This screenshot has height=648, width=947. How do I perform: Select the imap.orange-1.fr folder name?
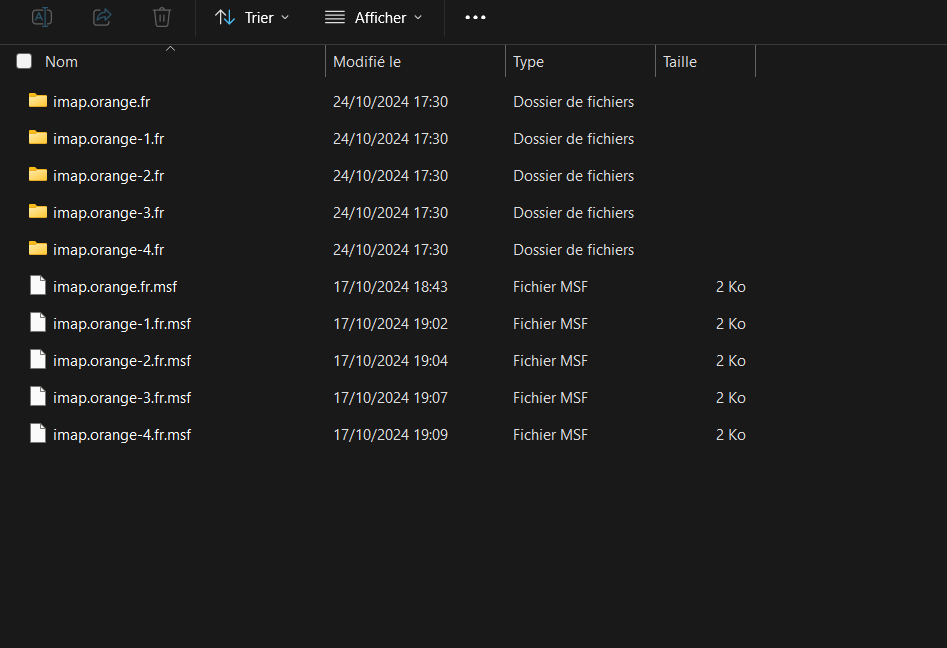108,138
